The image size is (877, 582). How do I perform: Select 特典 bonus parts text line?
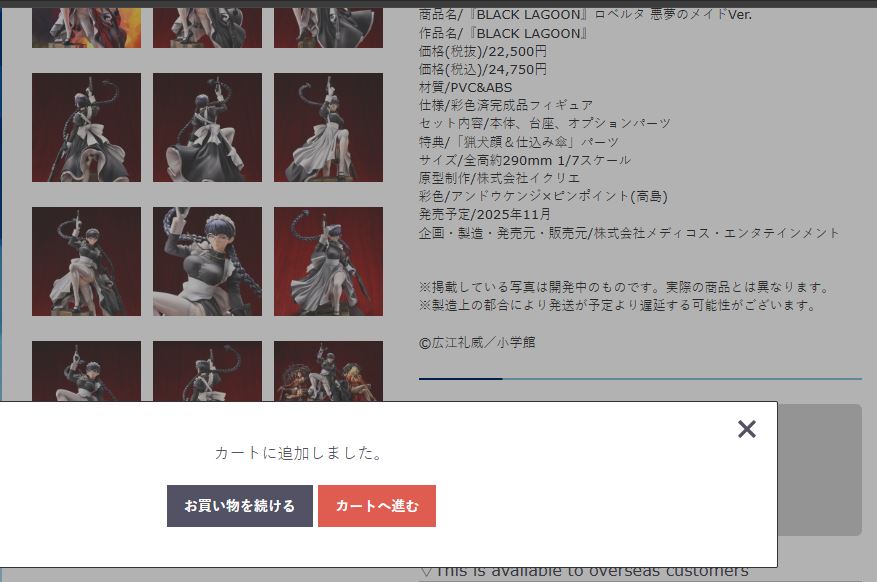(518, 141)
